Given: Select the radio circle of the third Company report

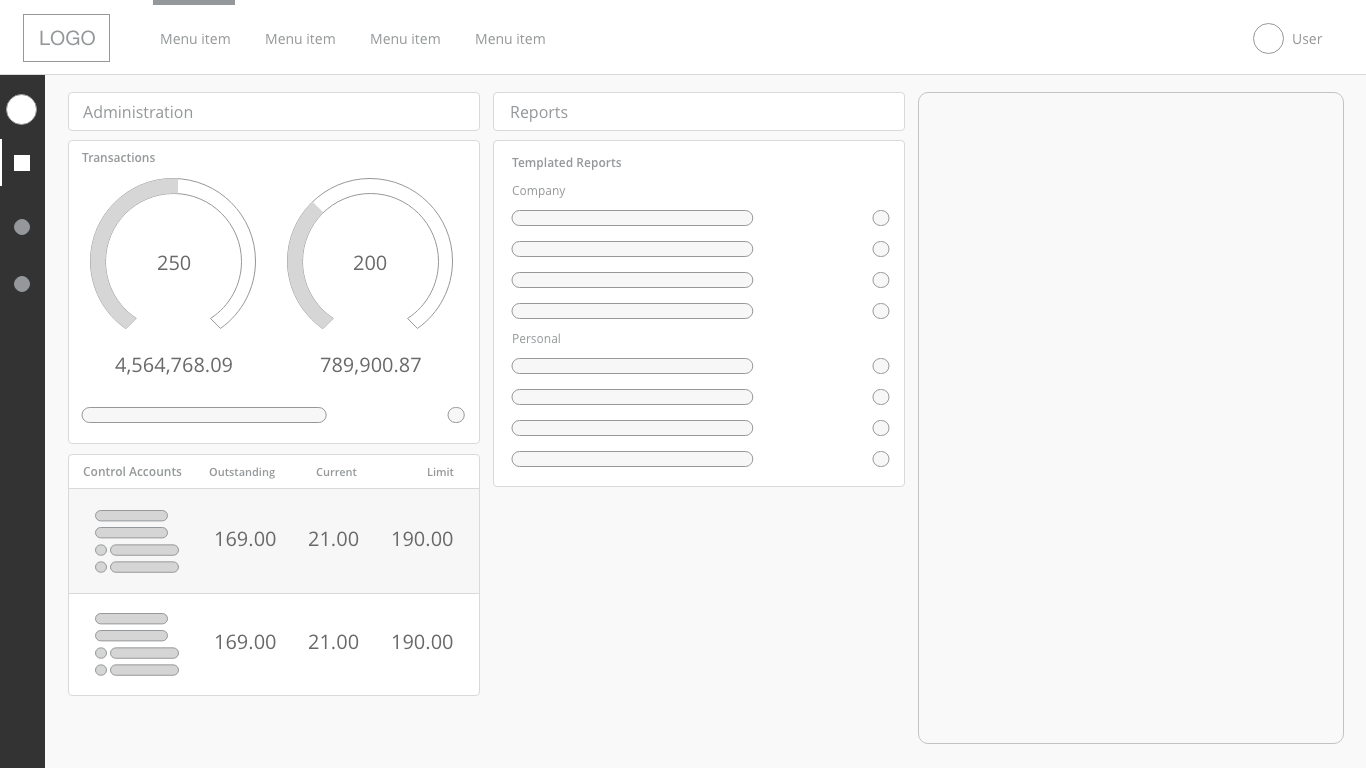Looking at the screenshot, I should (x=881, y=280).
